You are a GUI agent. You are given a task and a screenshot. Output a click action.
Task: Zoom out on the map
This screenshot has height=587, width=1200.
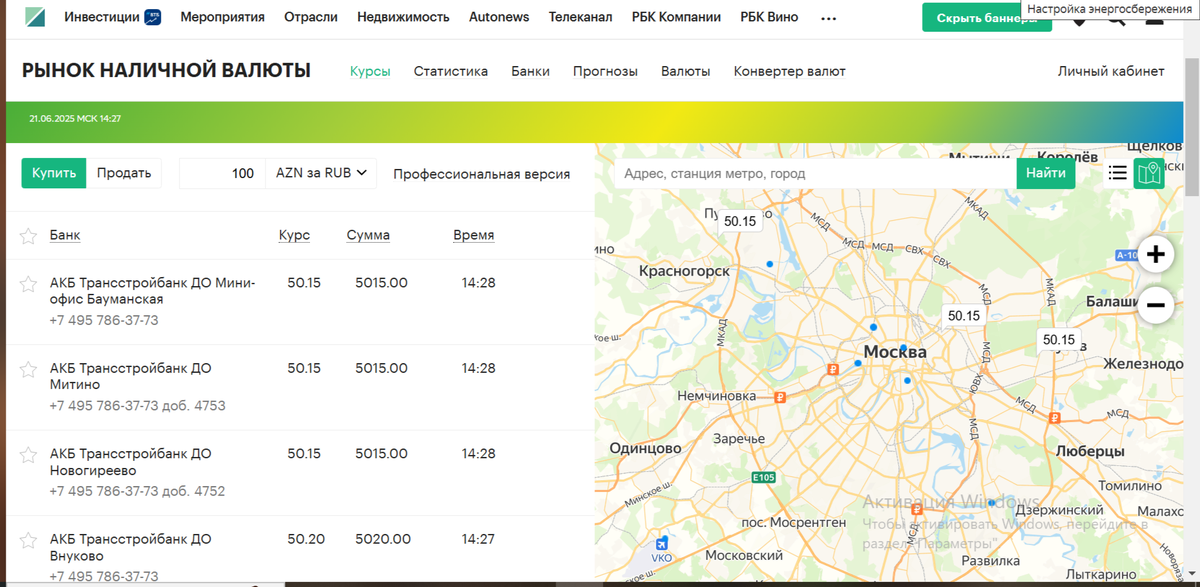1156,304
